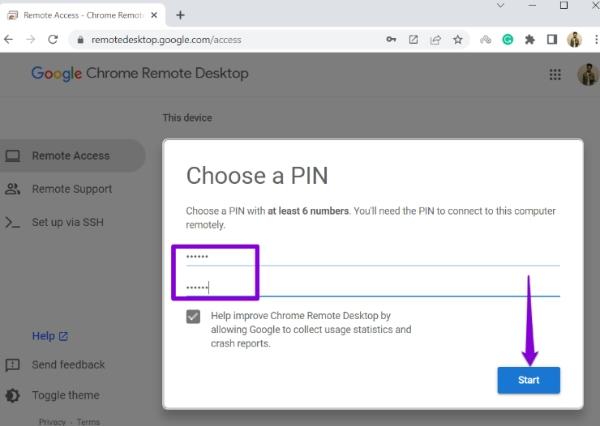Go back in browser

point(8,39)
